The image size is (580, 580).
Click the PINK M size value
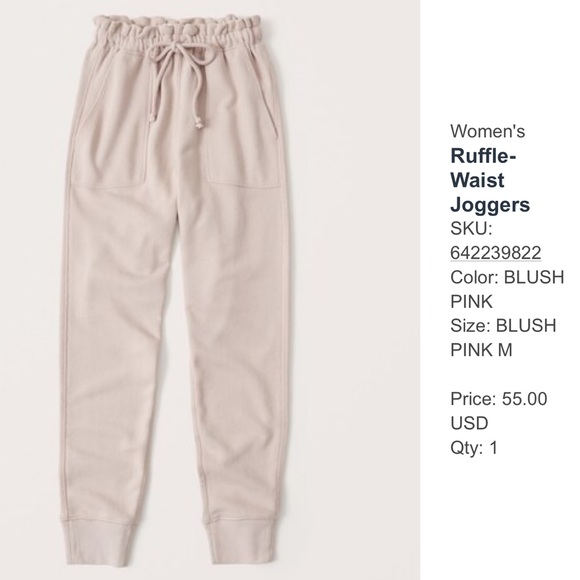pyautogui.click(x=481, y=350)
